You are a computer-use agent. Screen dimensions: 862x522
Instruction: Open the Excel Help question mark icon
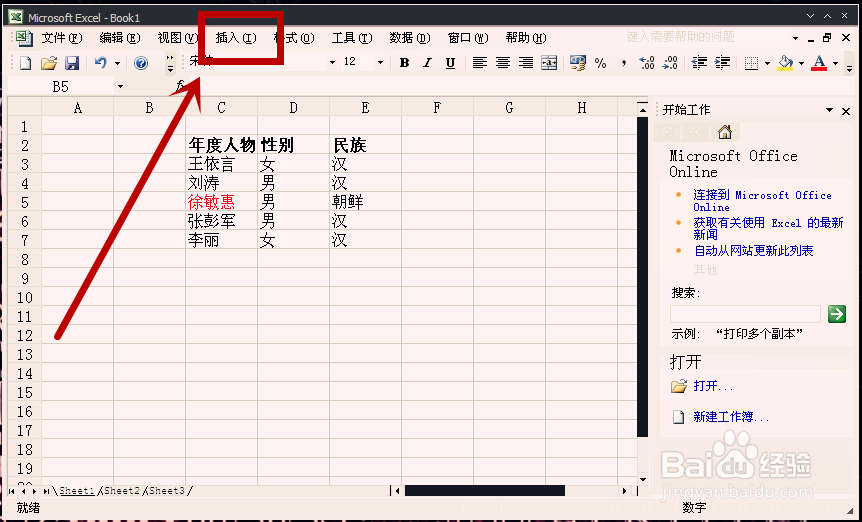(x=141, y=63)
